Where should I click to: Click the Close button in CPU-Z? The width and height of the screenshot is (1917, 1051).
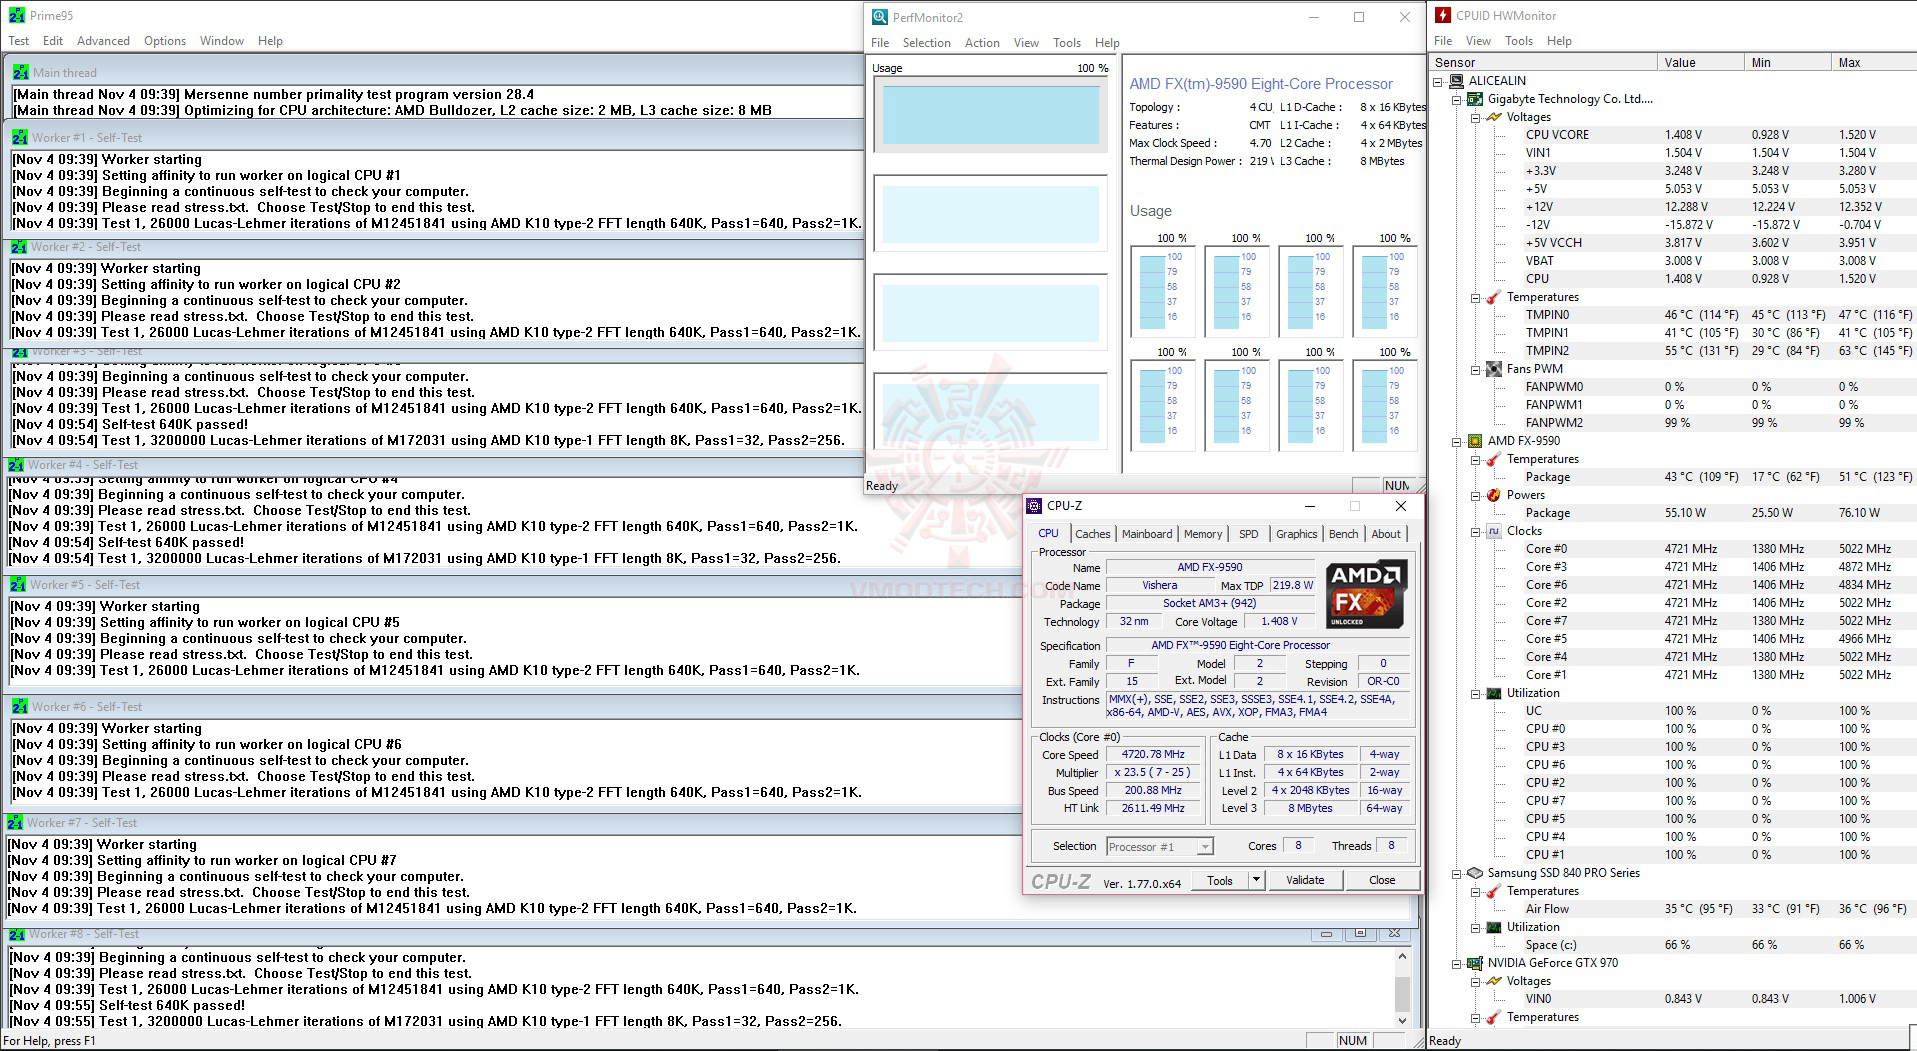click(1382, 880)
